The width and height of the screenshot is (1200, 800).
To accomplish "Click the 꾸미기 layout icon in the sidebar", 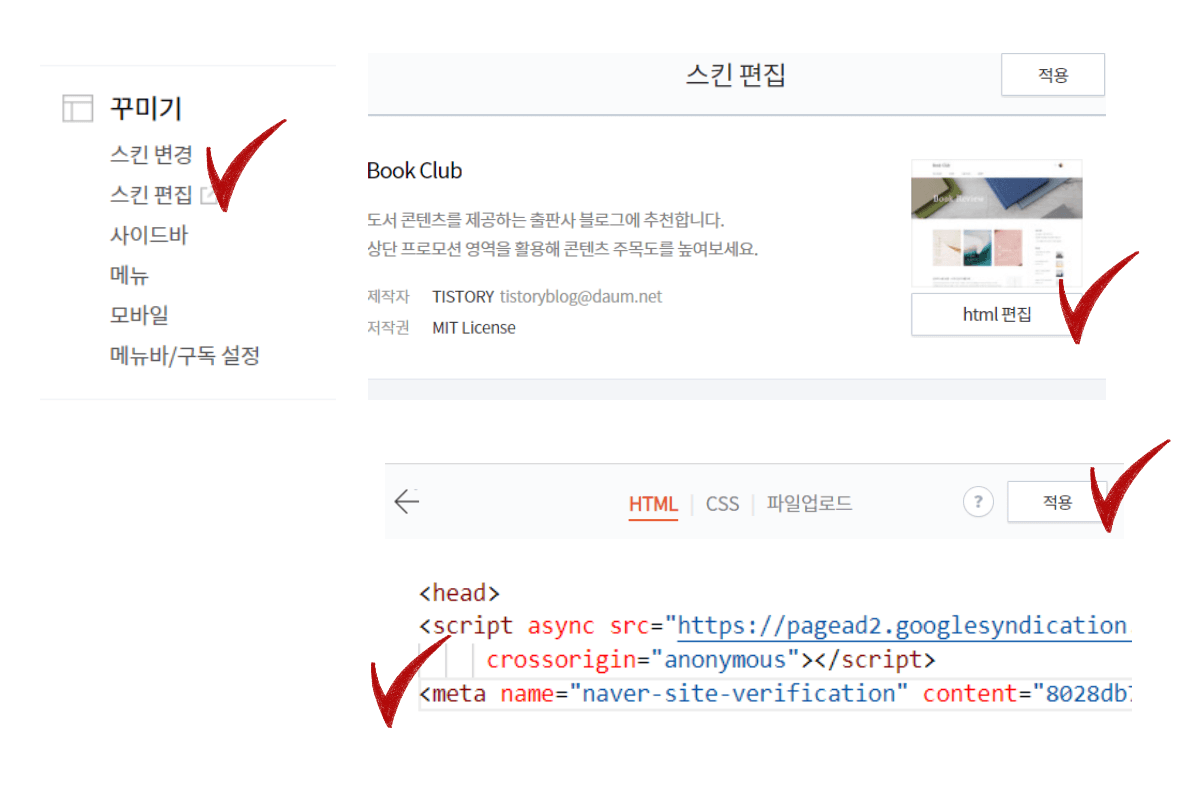I will (77, 108).
